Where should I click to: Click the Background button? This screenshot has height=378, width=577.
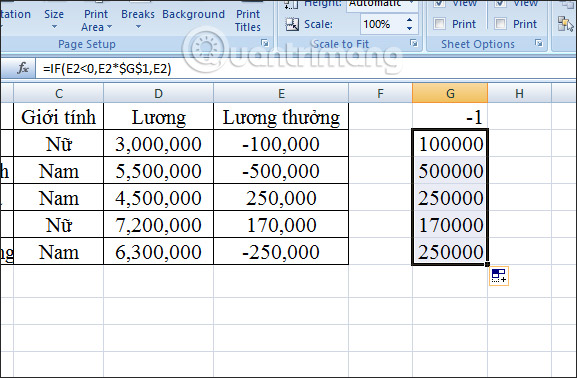coord(193,14)
